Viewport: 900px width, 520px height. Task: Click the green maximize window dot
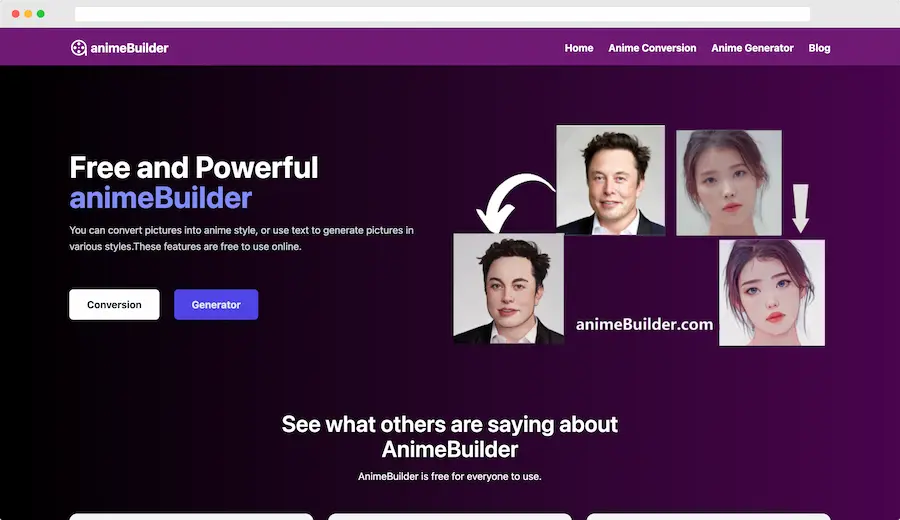(x=41, y=14)
